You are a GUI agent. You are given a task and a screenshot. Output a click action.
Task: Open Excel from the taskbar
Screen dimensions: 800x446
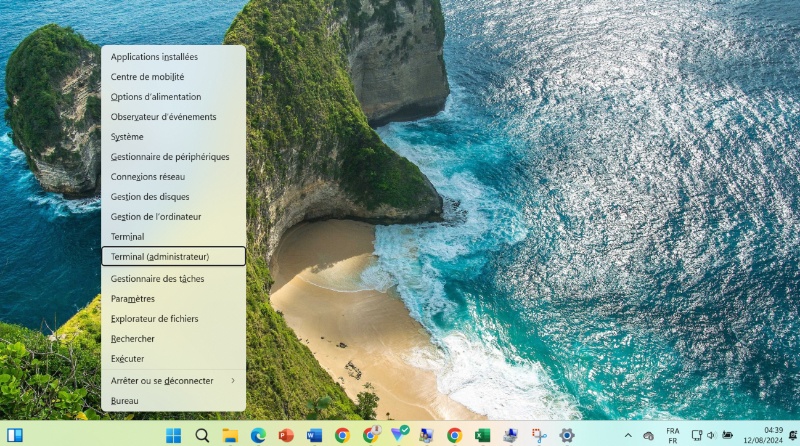[482, 435]
